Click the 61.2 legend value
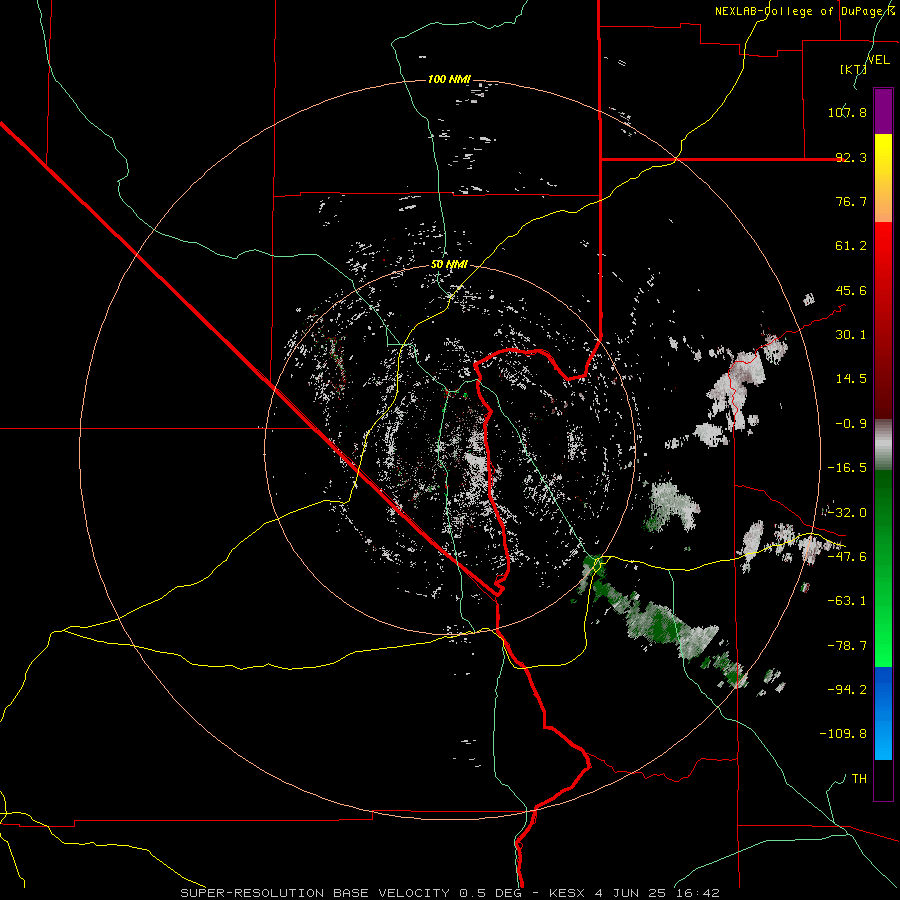The height and width of the screenshot is (900, 900). click(x=851, y=246)
